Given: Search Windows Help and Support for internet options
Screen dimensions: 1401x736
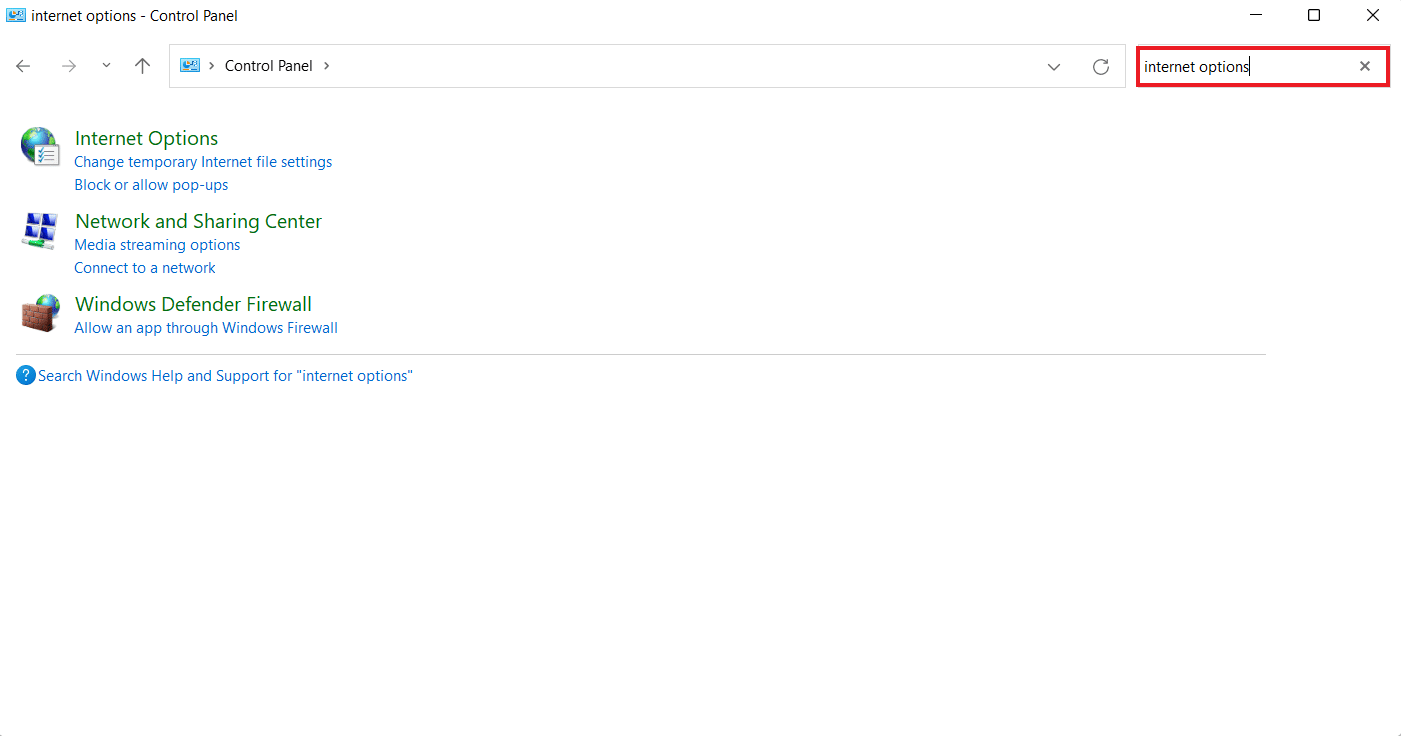Looking at the screenshot, I should [x=225, y=376].
